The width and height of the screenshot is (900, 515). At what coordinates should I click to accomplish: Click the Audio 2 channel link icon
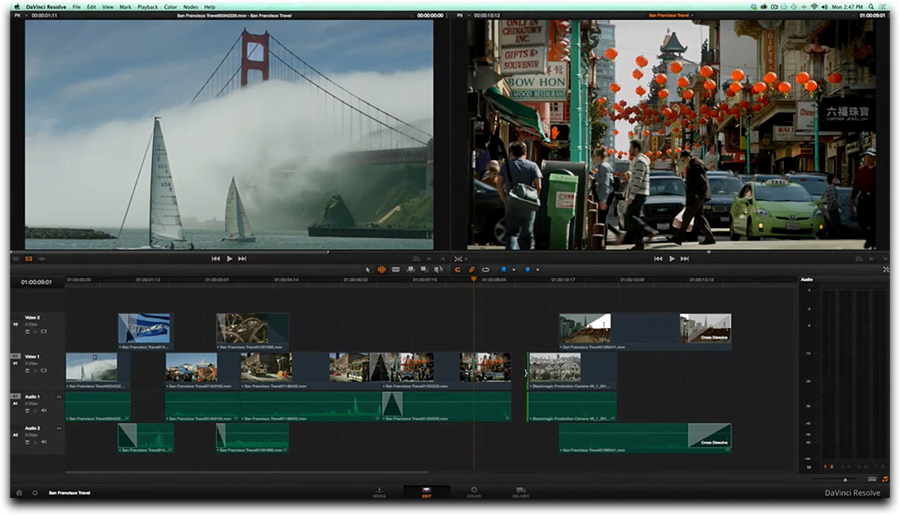tap(59, 428)
